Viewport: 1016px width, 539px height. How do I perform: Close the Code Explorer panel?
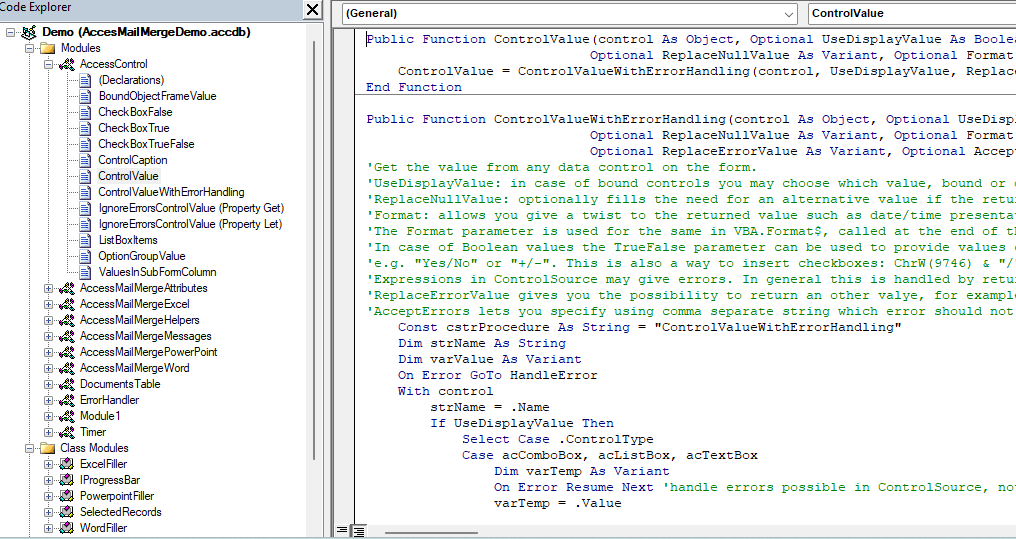(x=312, y=10)
